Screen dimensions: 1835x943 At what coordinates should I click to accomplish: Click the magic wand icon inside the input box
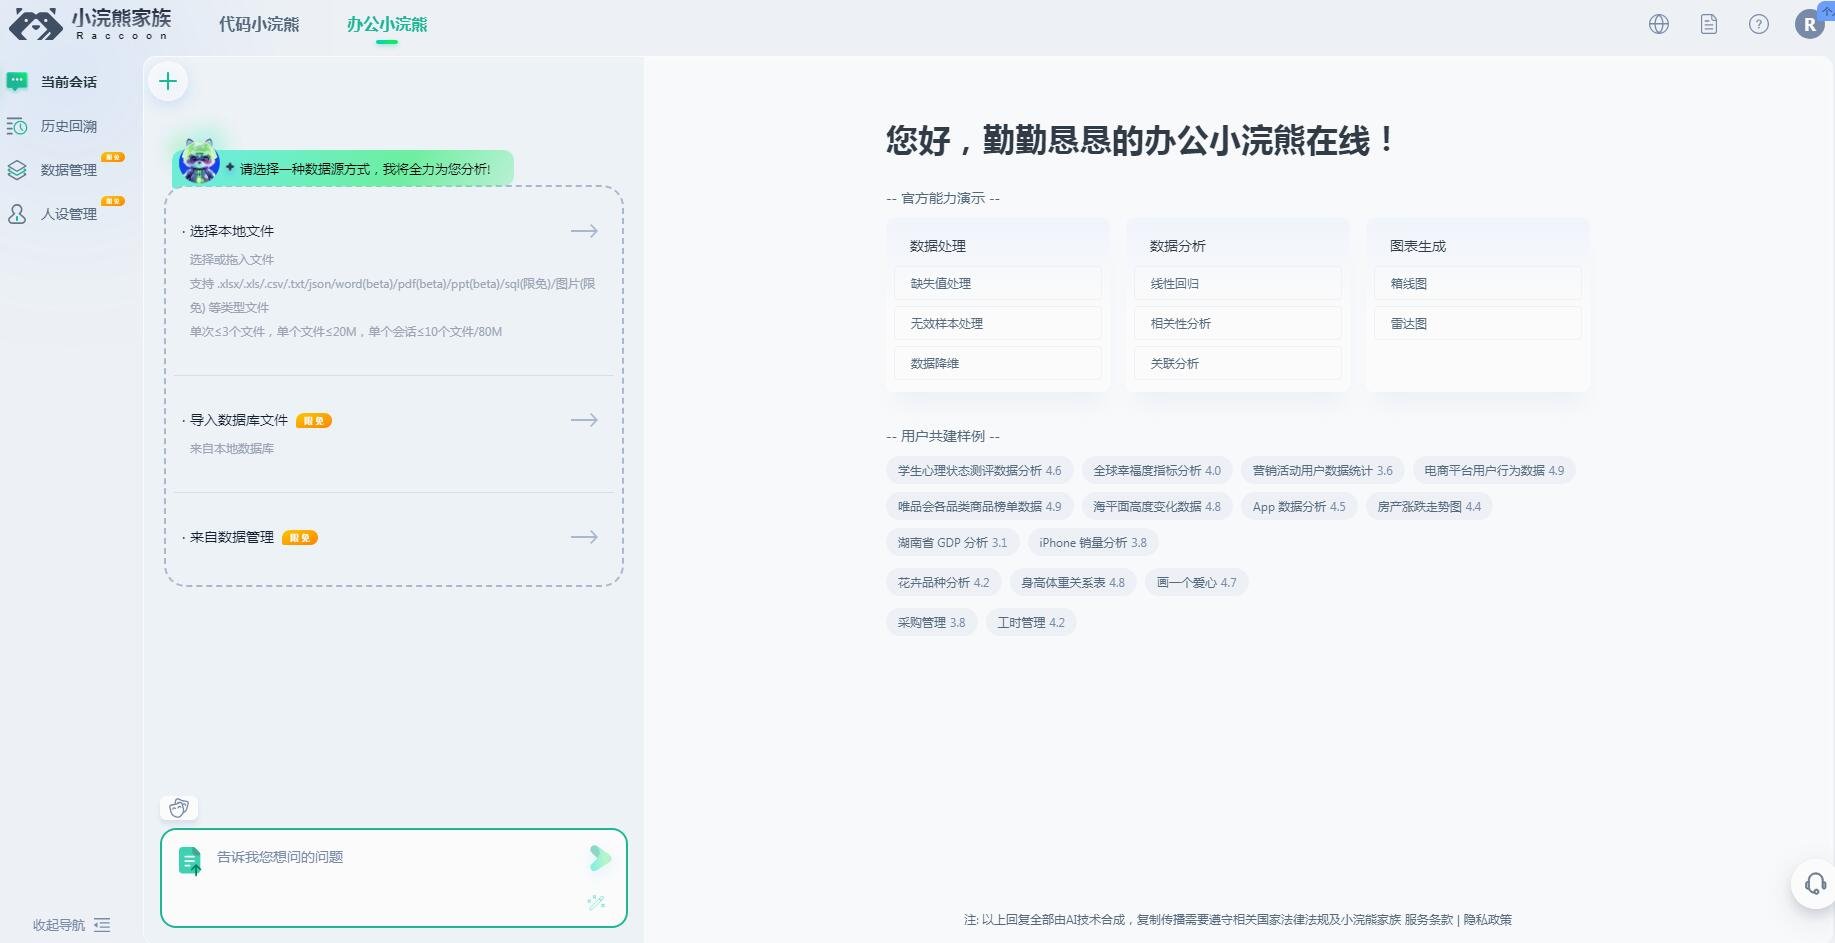point(596,901)
